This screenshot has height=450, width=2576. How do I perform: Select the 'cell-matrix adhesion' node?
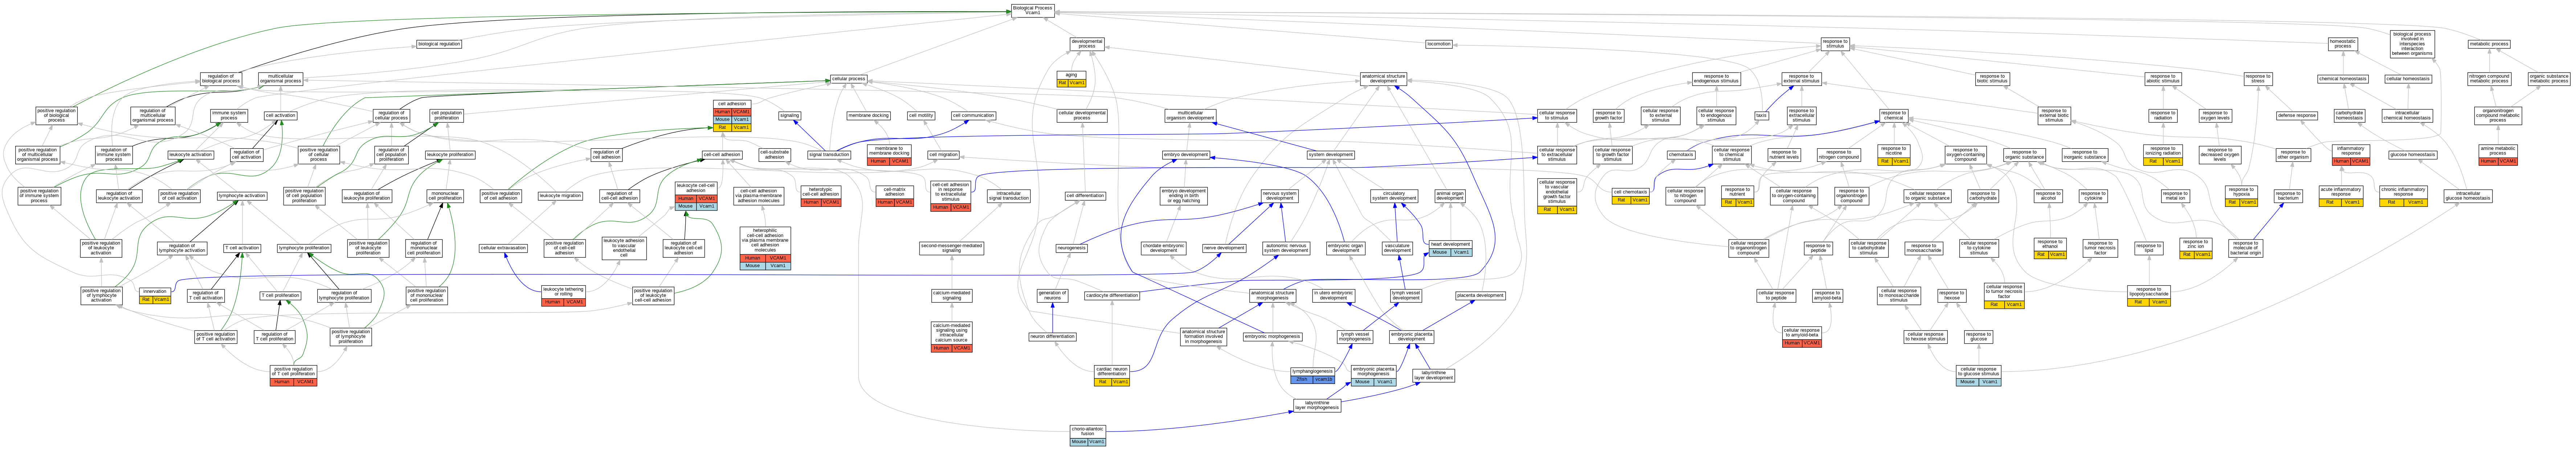tap(895, 196)
